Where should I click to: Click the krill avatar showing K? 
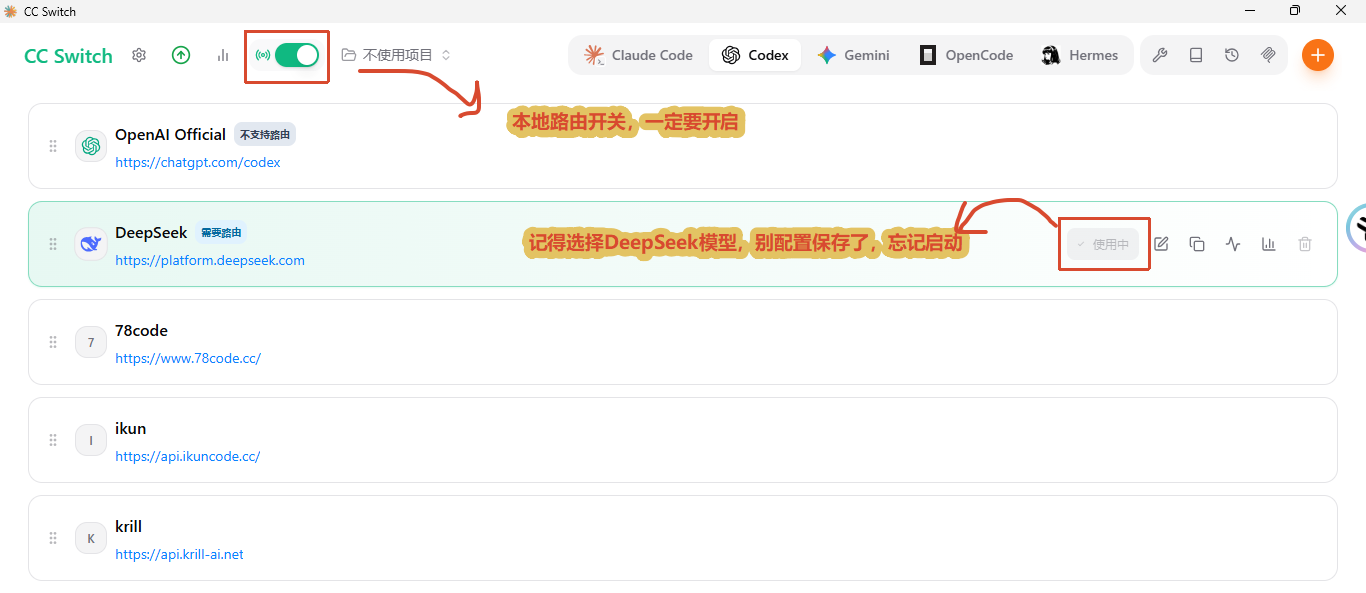click(91, 538)
